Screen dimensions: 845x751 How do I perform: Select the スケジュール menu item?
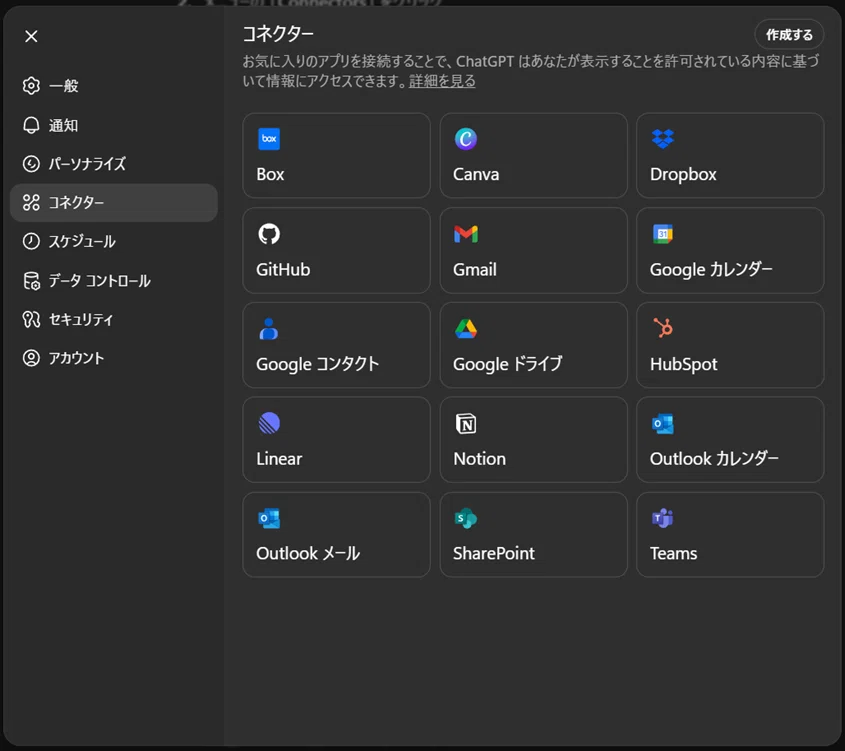[114, 241]
